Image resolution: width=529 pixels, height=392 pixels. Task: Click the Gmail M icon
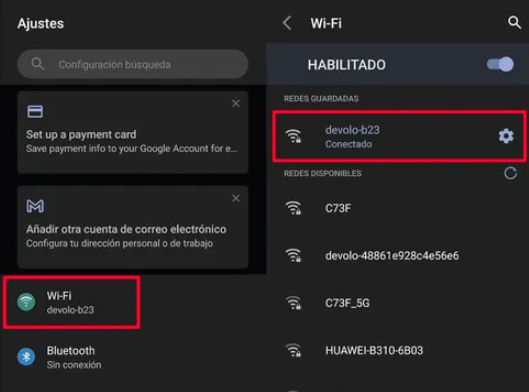click(35, 206)
